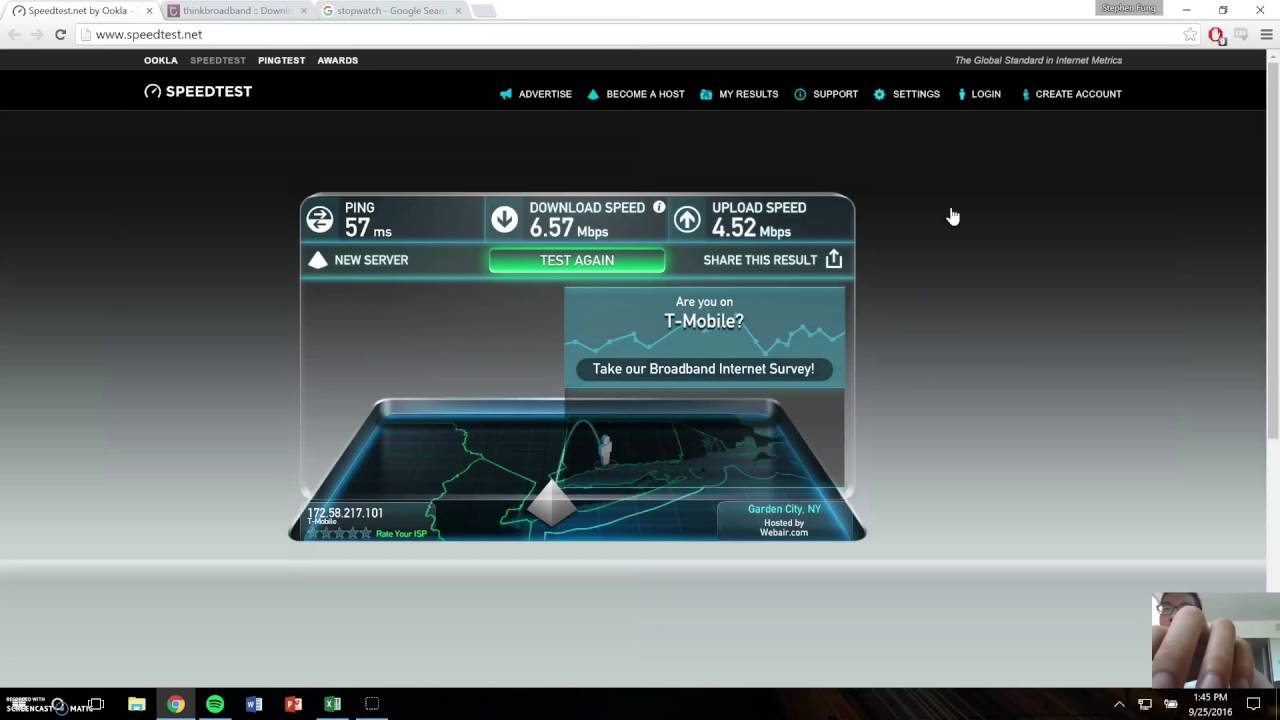The image size is (1280, 720).
Task: Go to My Results
Action: tap(748, 94)
